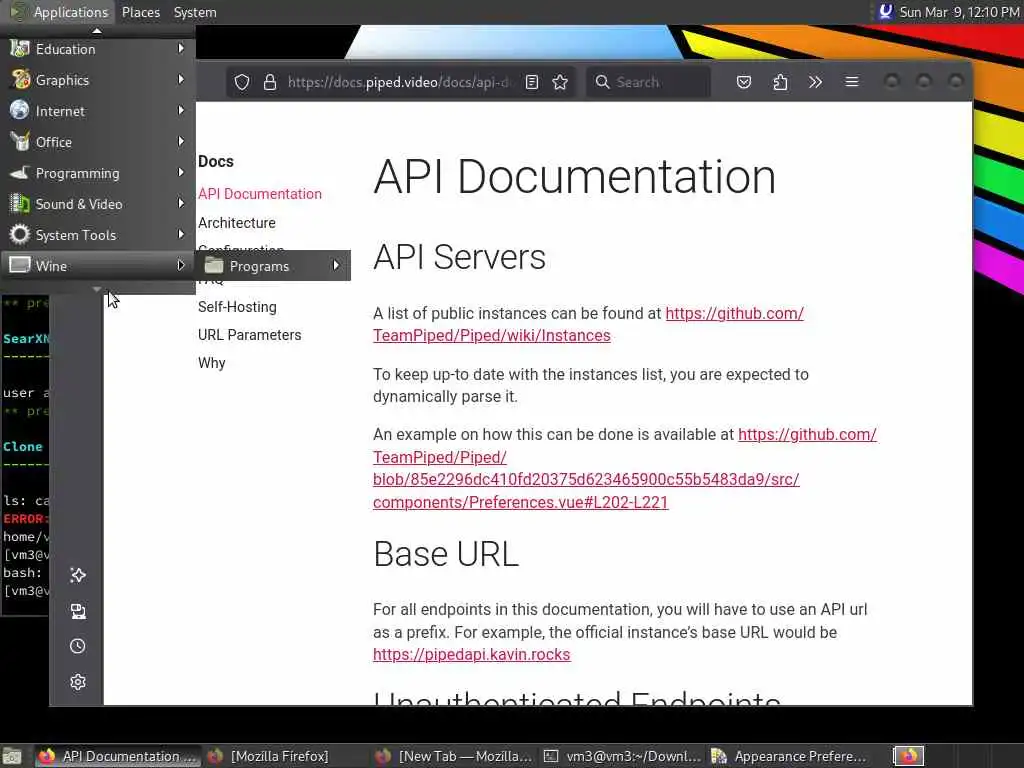Screen dimensions: 1024x768
Task: Open the pipedapi.kavin.rocks link
Action: [x=472, y=654]
